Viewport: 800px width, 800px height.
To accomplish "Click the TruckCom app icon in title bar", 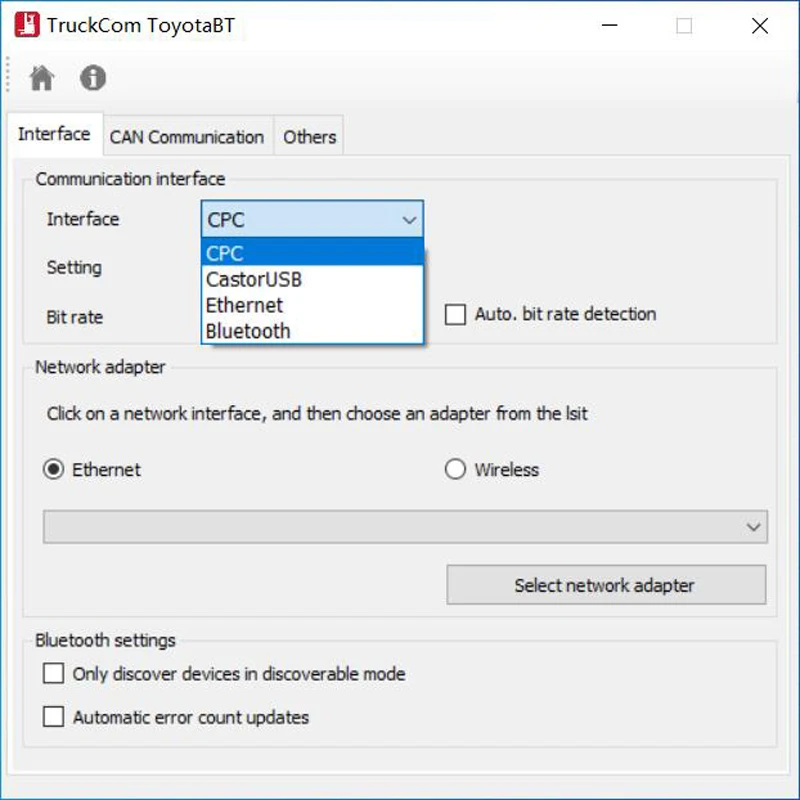I will pyautogui.click(x=27, y=26).
